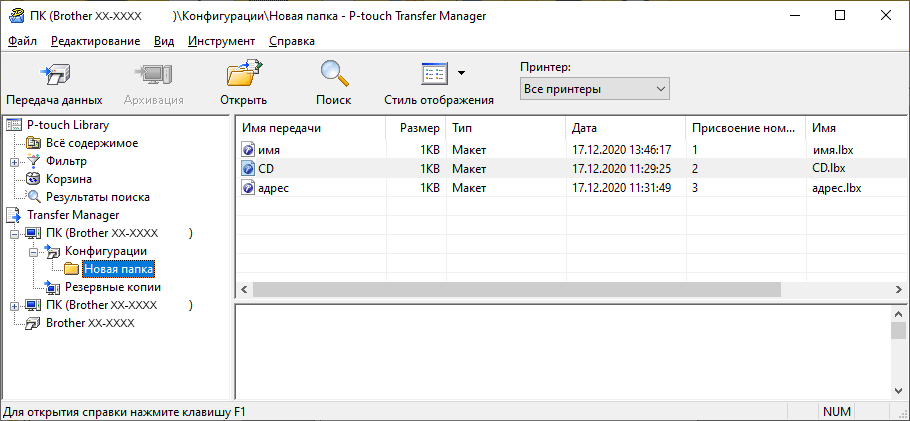Click the Стиль отображения view icon
910x421 pixels.
433,75
